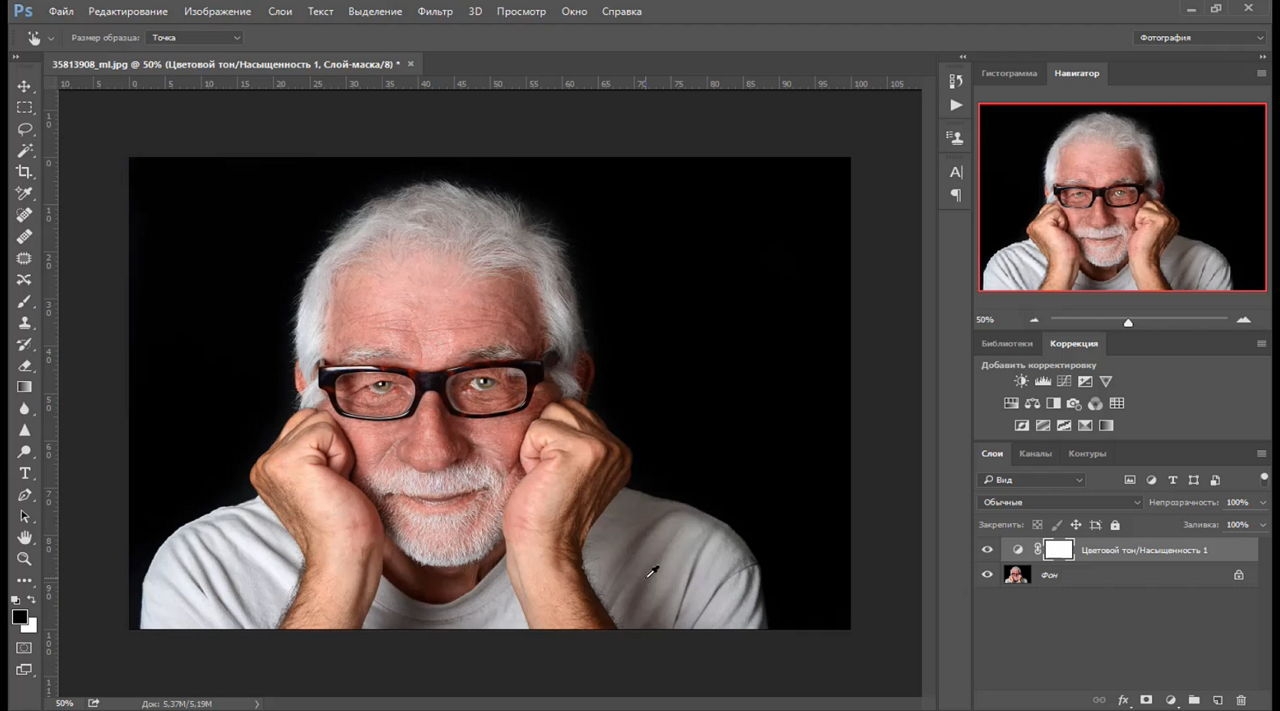1280x711 pixels.
Task: Select the Hue/Saturation layer mask thumbnail
Action: pos(1059,549)
